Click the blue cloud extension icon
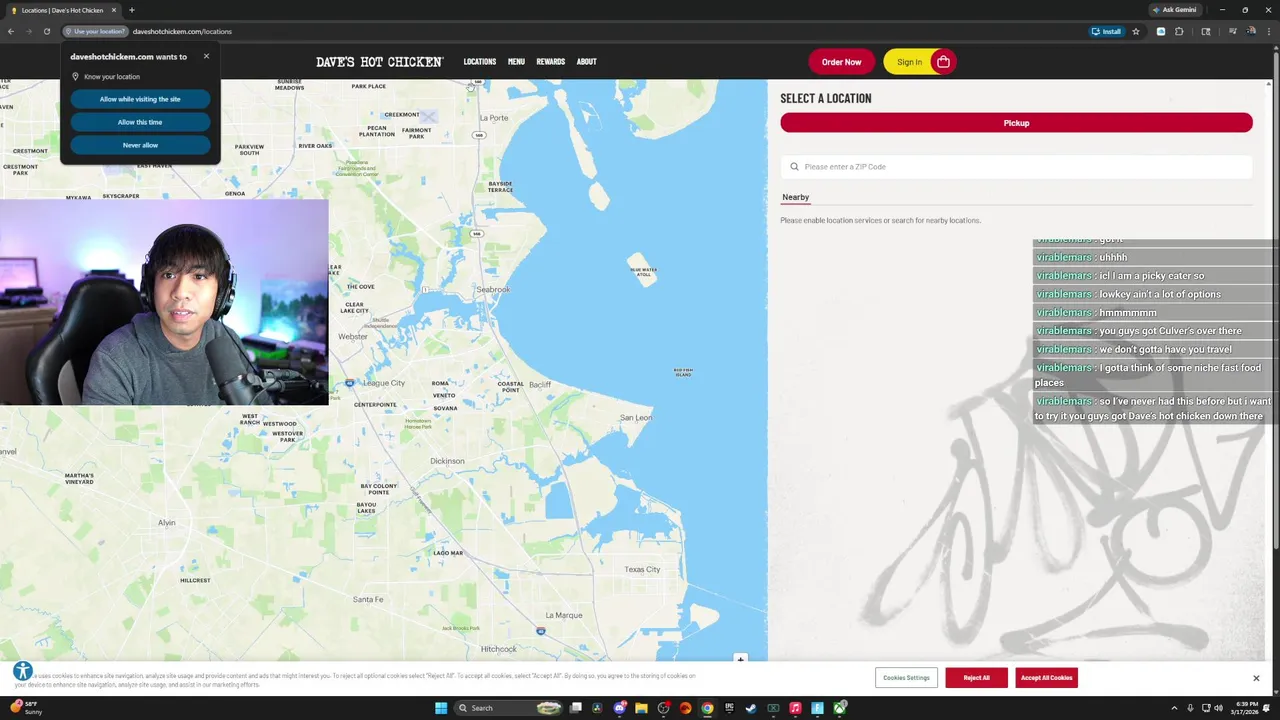The image size is (1280, 720). (1161, 31)
